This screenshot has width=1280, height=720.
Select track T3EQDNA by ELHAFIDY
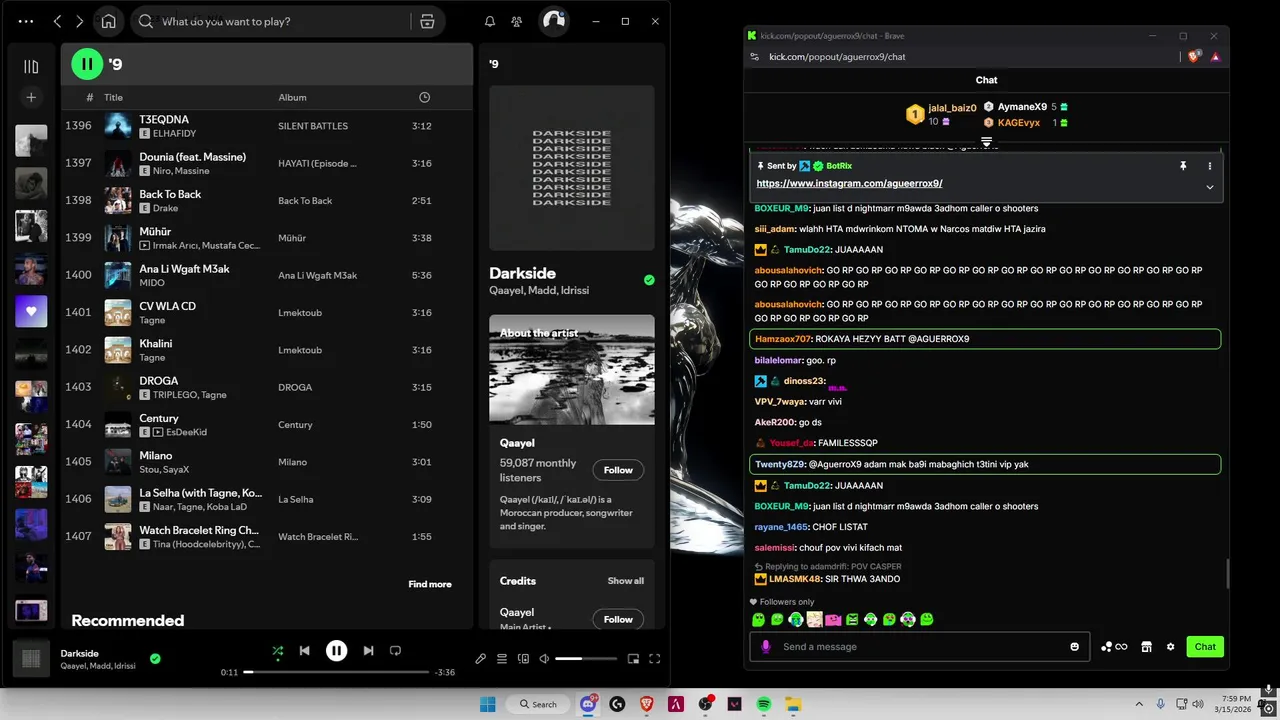[266, 126]
